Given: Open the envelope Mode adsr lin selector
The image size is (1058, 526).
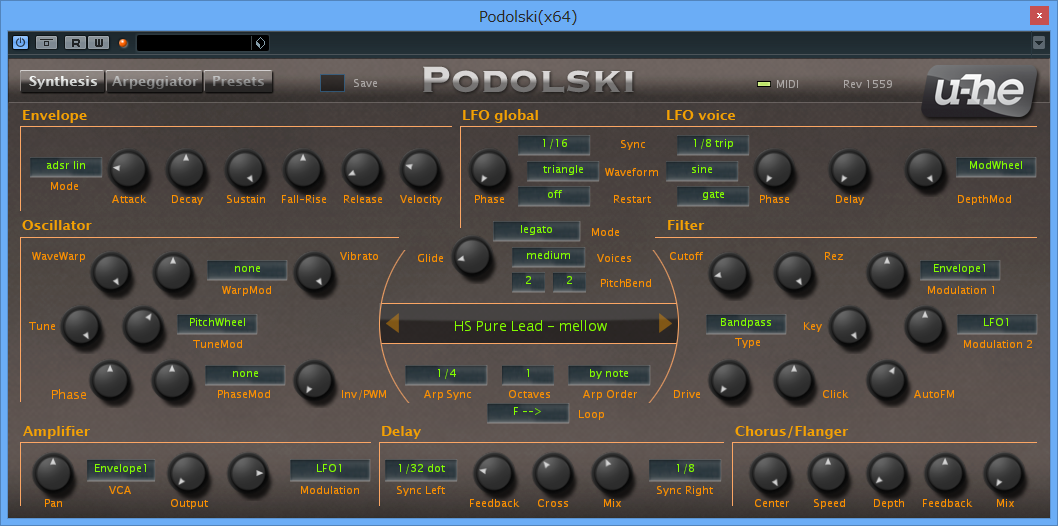Looking at the screenshot, I should click(66, 167).
